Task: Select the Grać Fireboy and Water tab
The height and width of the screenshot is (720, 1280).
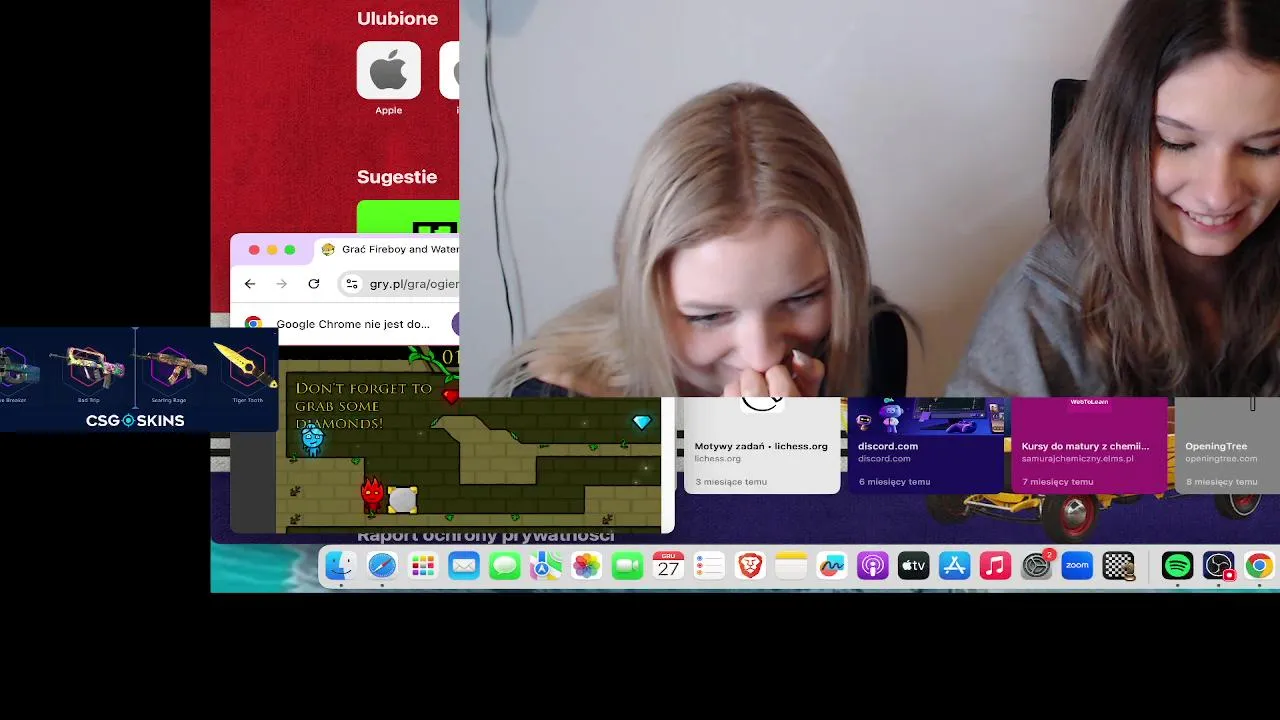Action: point(390,250)
